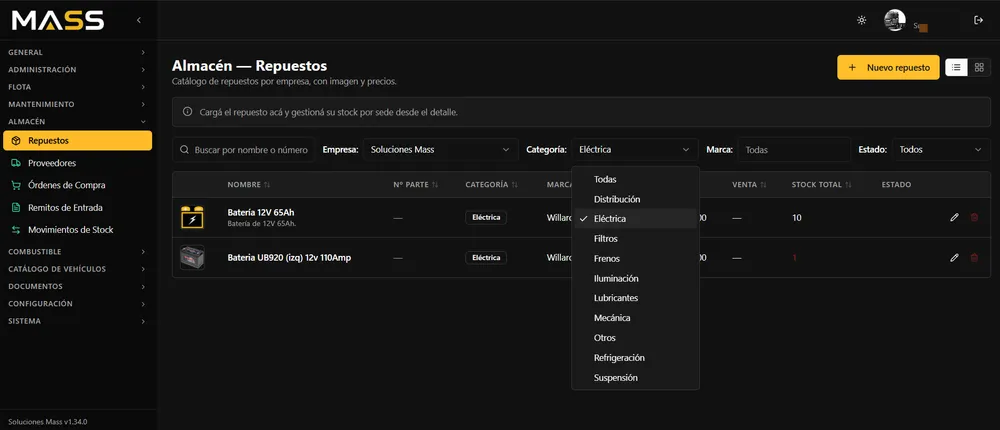The image size is (1000, 430).
Task: Expand the Mantenimiento sidebar section
Action: (77, 104)
